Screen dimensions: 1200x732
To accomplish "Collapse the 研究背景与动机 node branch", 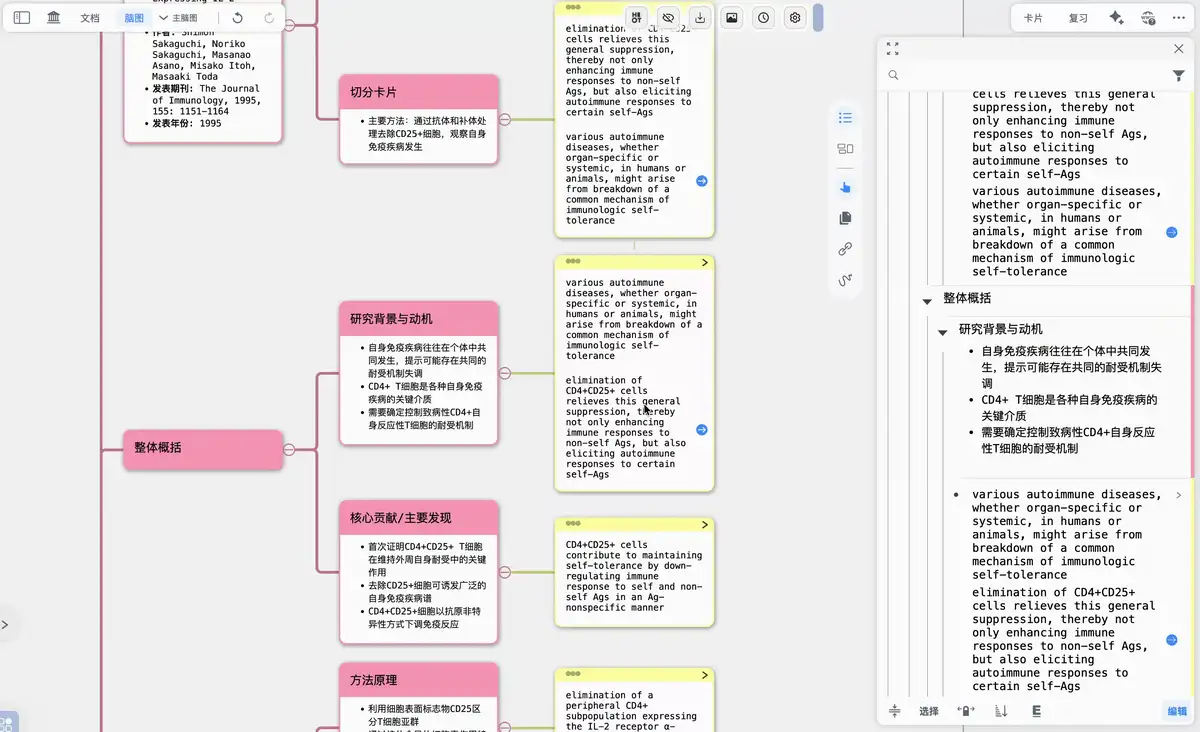I will [x=505, y=373].
